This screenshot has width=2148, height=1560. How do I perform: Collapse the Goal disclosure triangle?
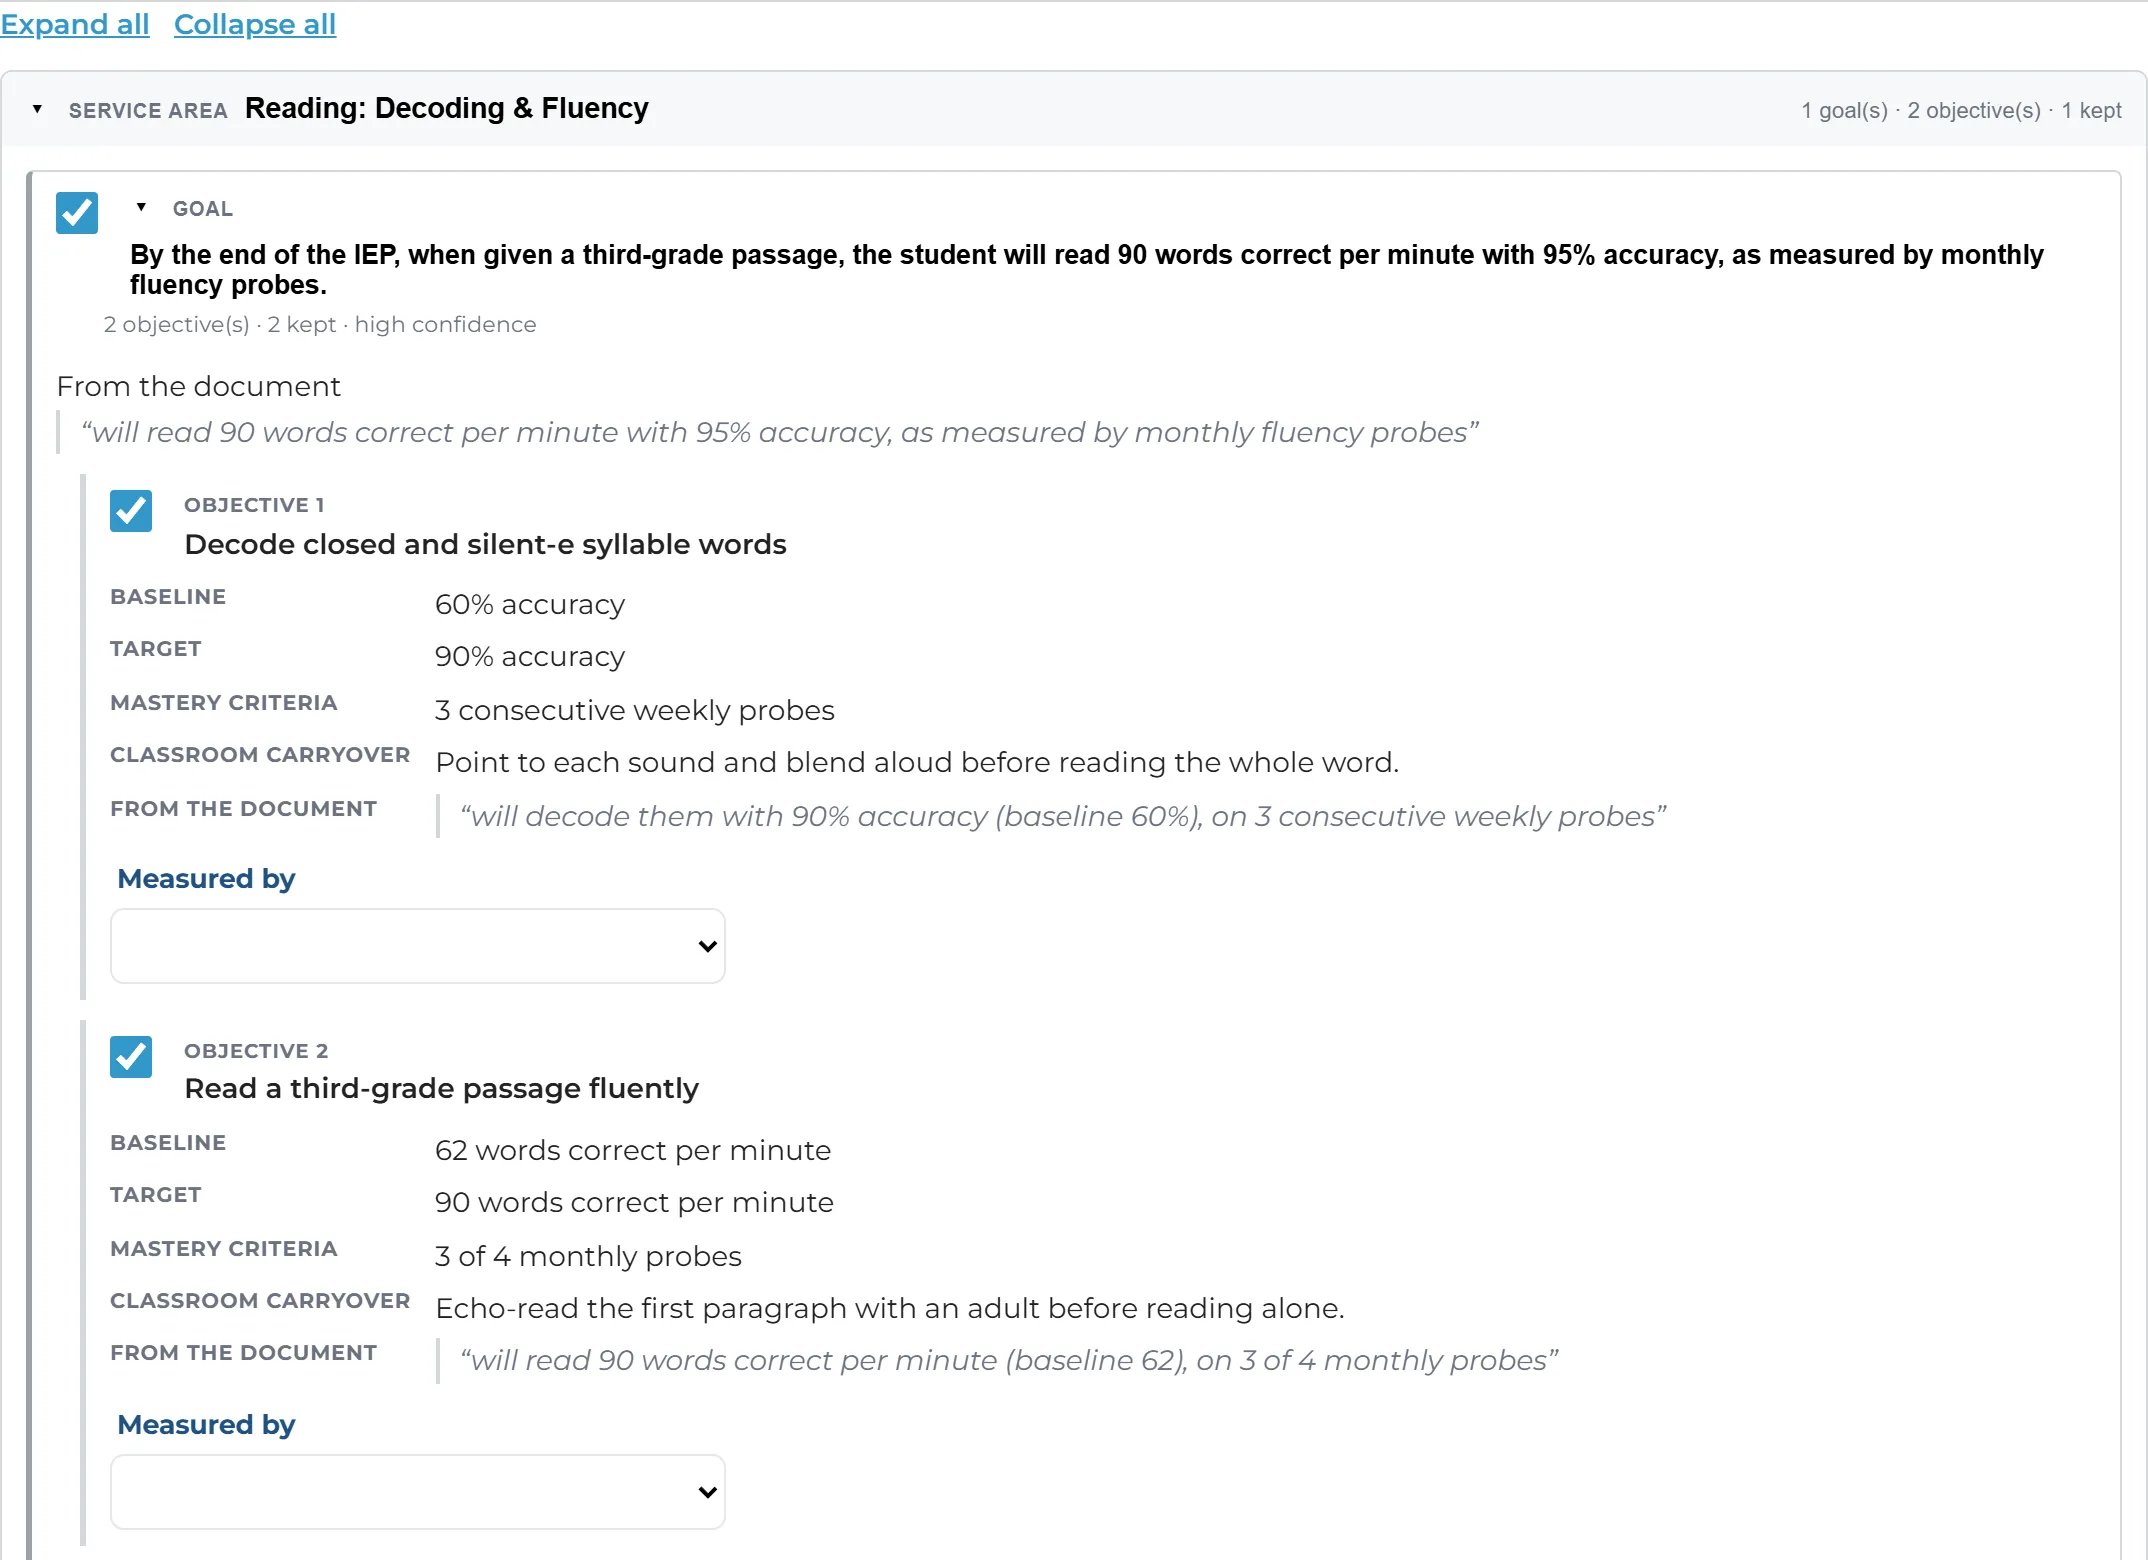point(141,208)
